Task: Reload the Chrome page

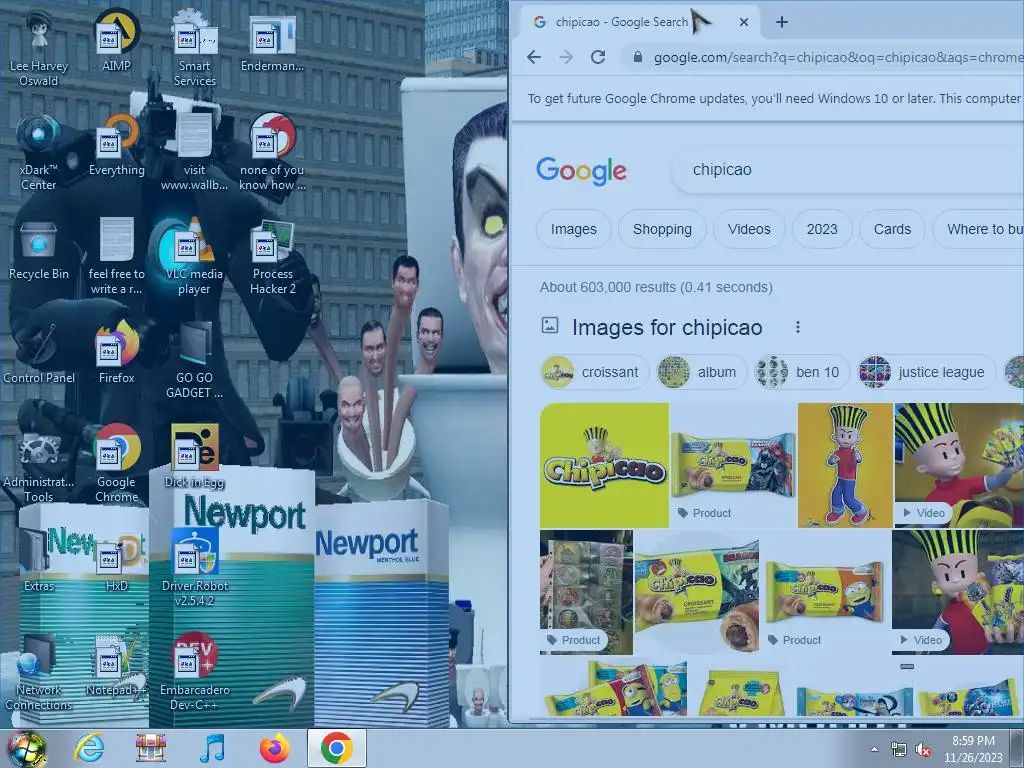Action: [x=598, y=57]
